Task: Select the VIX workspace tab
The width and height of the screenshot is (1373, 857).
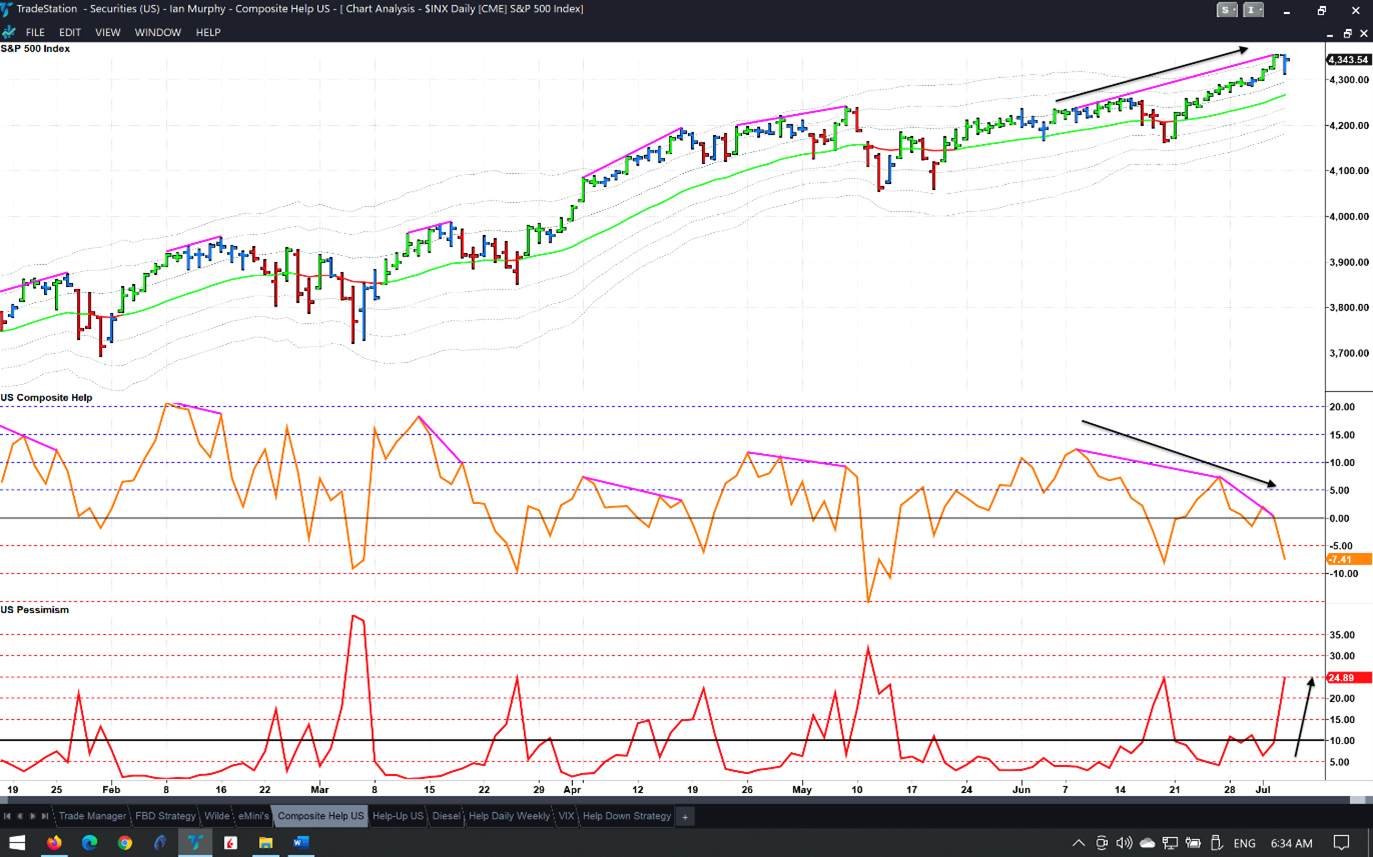Action: pos(566,817)
